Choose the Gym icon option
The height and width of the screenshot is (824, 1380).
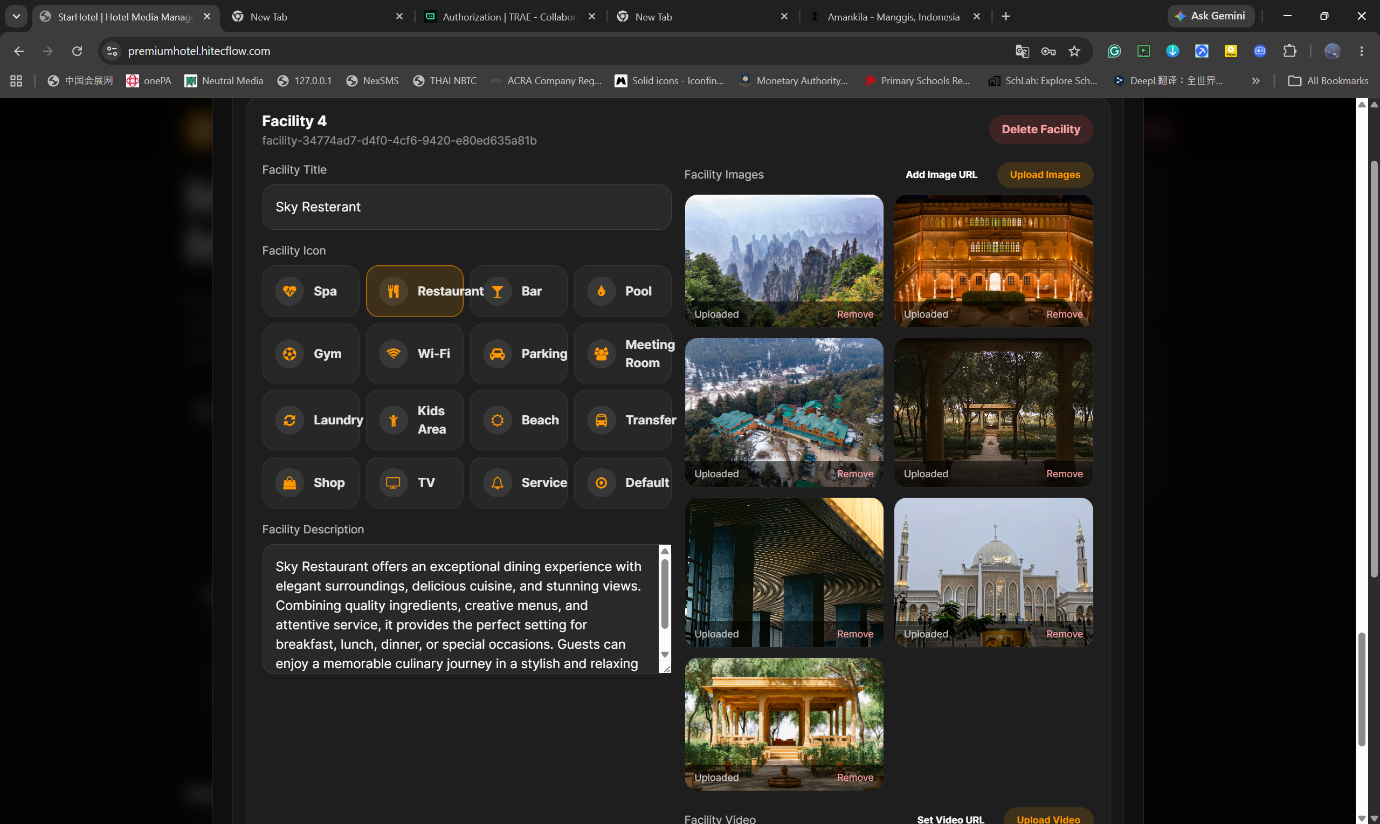coord(311,354)
